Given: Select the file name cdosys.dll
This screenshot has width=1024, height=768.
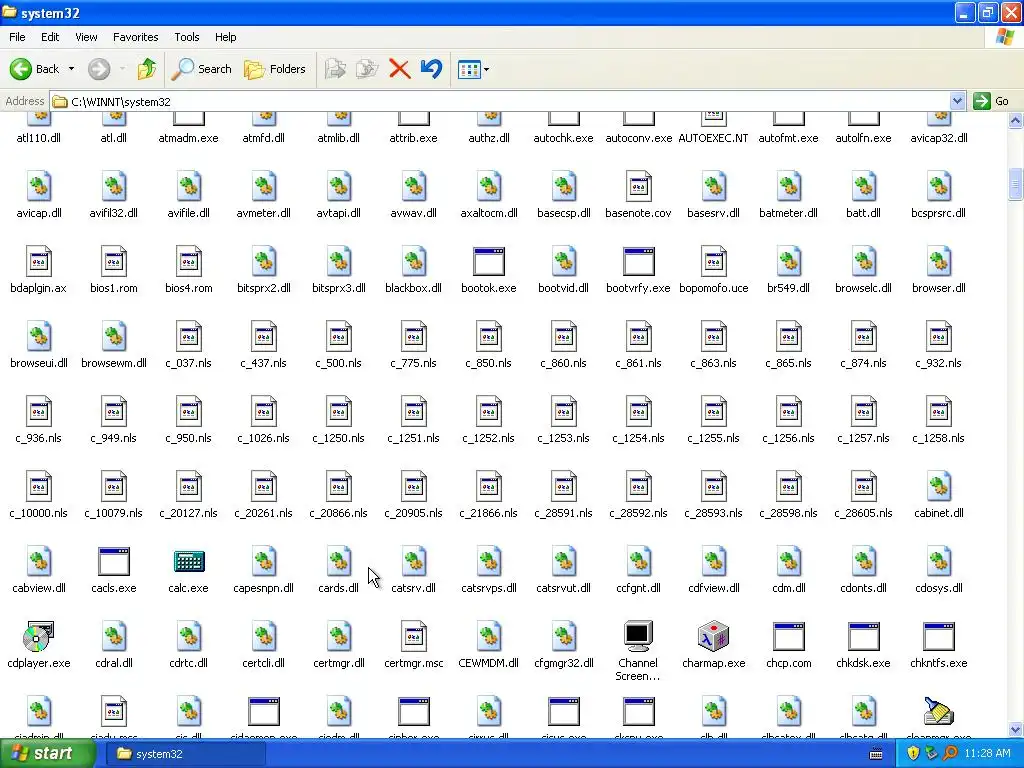Looking at the screenshot, I should coord(938,588).
